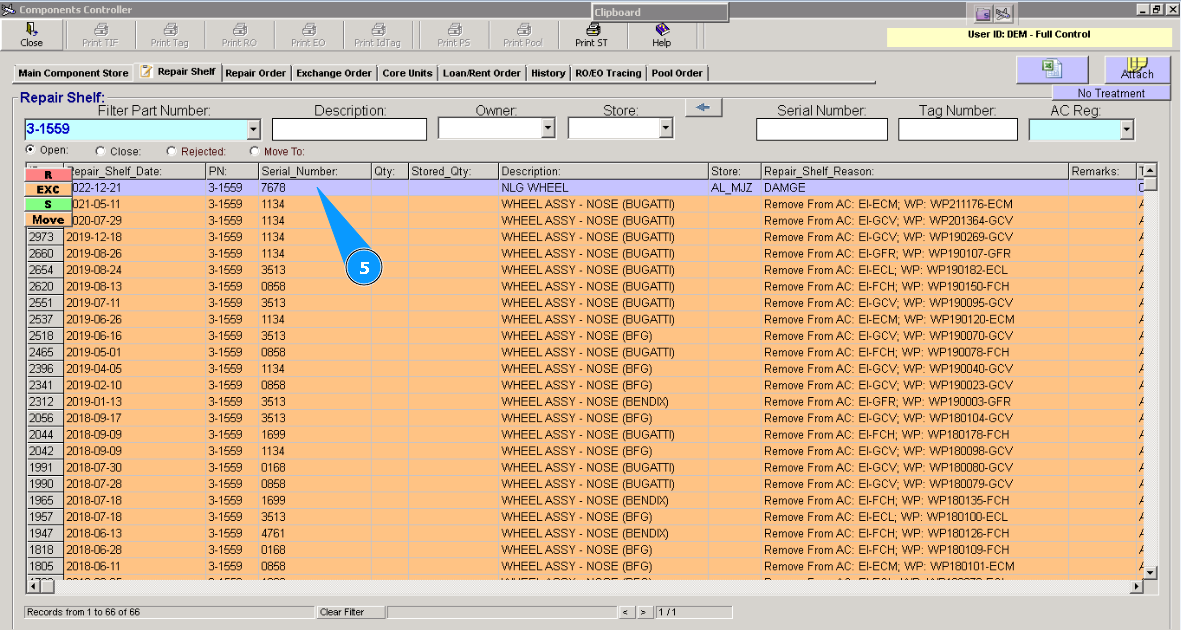Click the Clear Filter button

click(x=349, y=613)
